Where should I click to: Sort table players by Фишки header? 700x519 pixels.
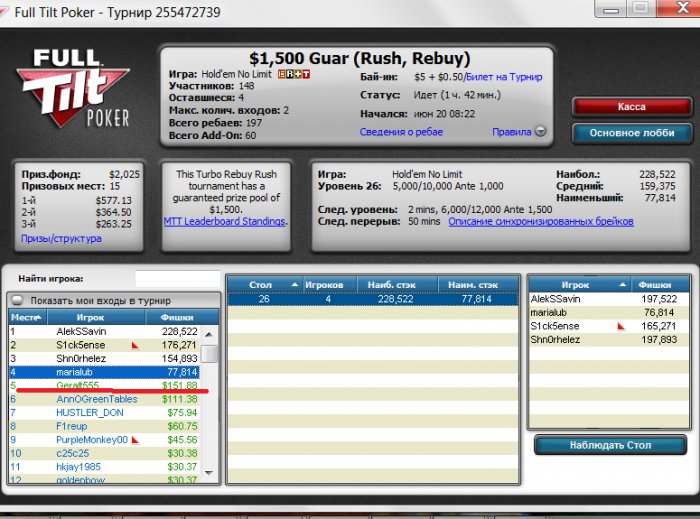point(660,284)
